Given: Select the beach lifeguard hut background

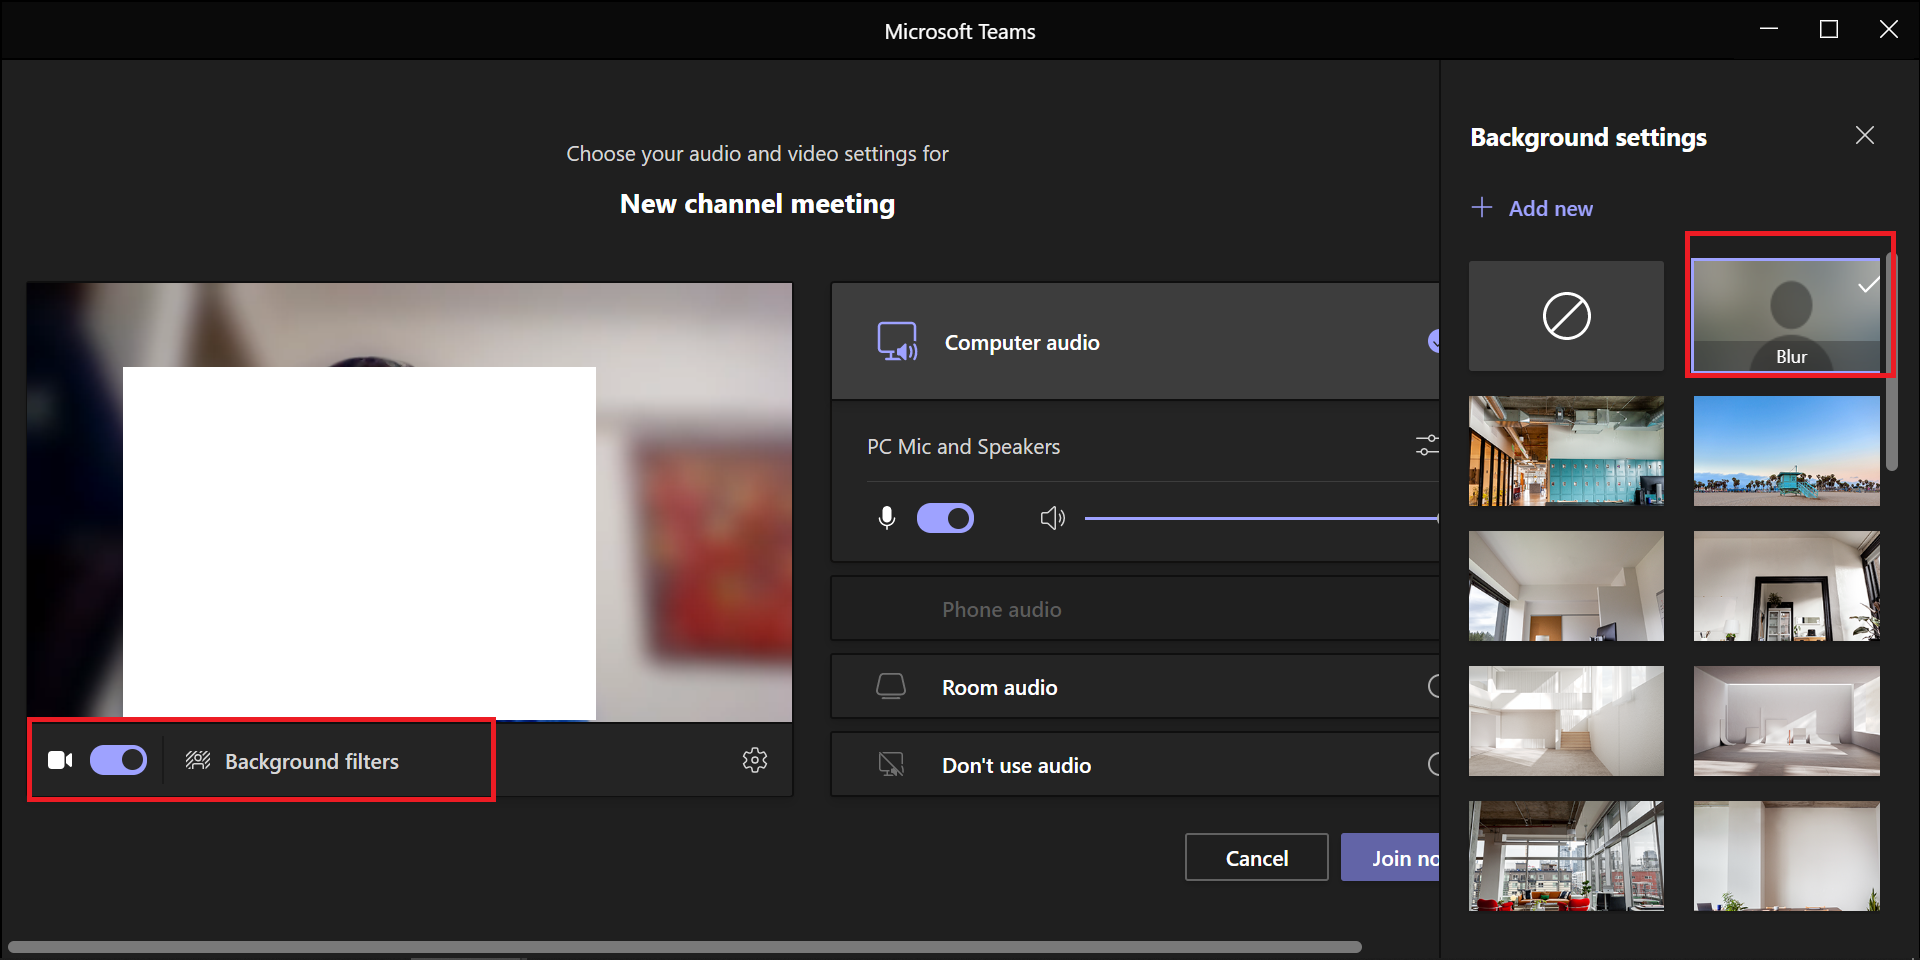Looking at the screenshot, I should [x=1786, y=451].
